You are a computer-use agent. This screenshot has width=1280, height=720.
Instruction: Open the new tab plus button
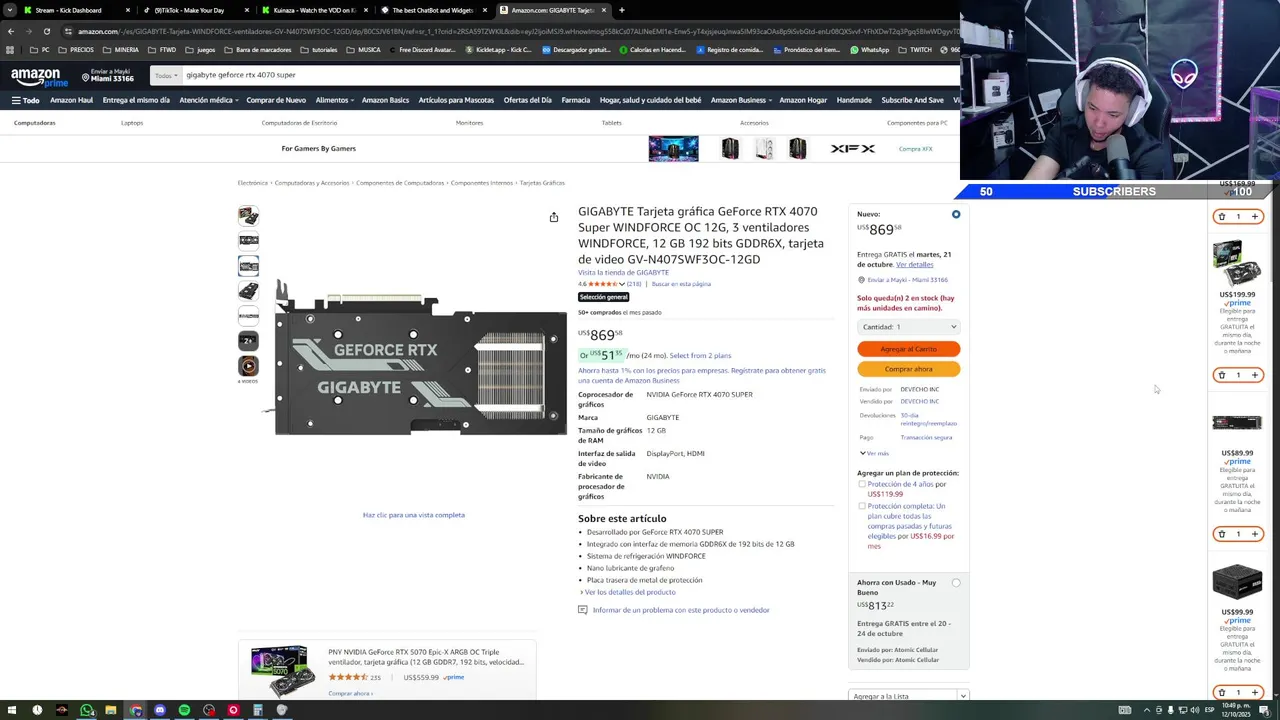[x=621, y=10]
